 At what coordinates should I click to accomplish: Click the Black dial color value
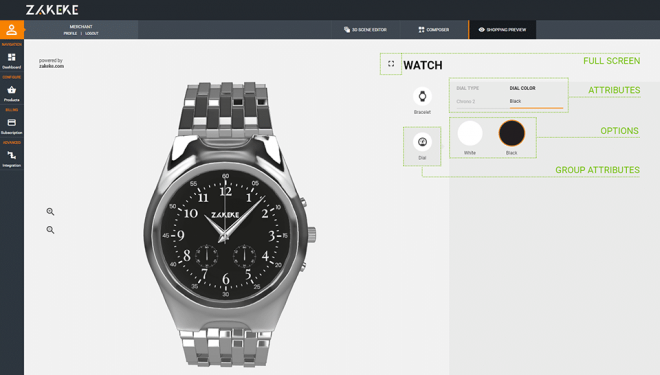pyautogui.click(x=515, y=101)
